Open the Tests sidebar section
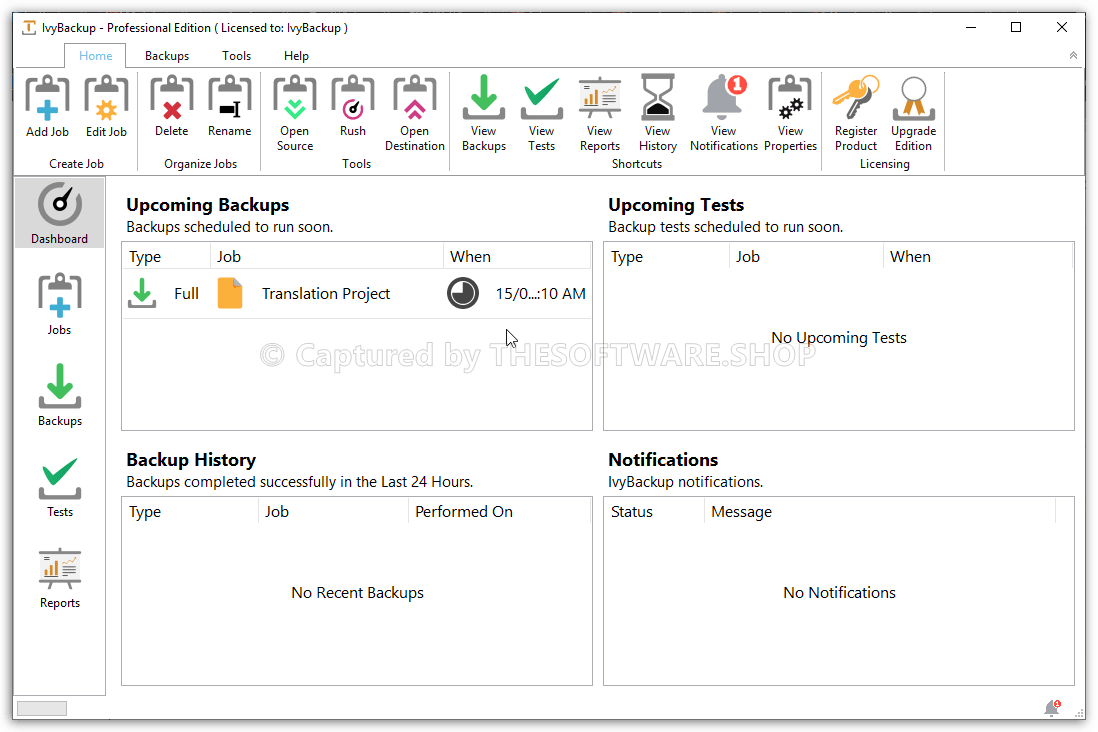The image size is (1098, 732). pyautogui.click(x=60, y=487)
